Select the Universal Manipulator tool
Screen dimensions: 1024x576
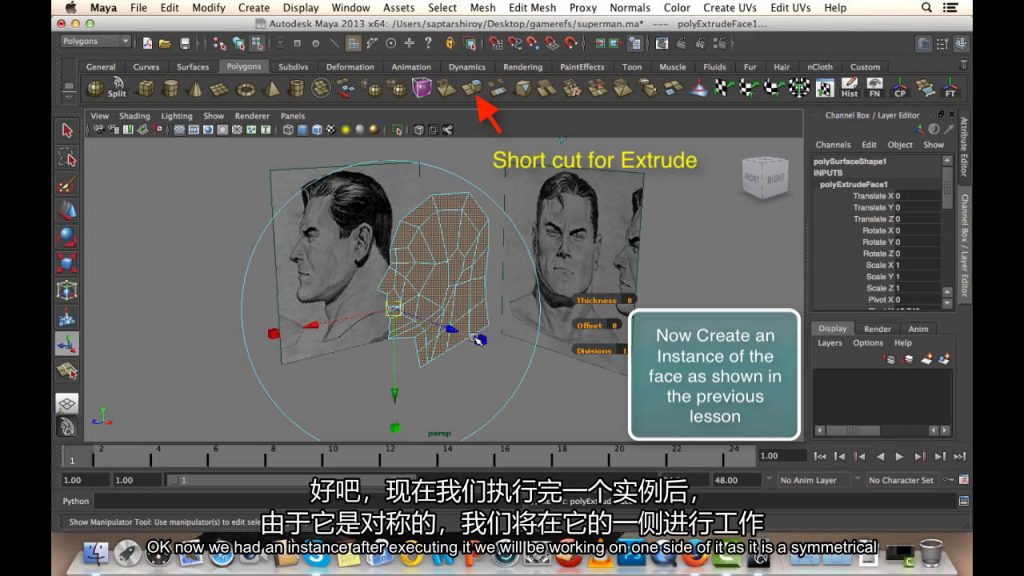pyautogui.click(x=67, y=290)
